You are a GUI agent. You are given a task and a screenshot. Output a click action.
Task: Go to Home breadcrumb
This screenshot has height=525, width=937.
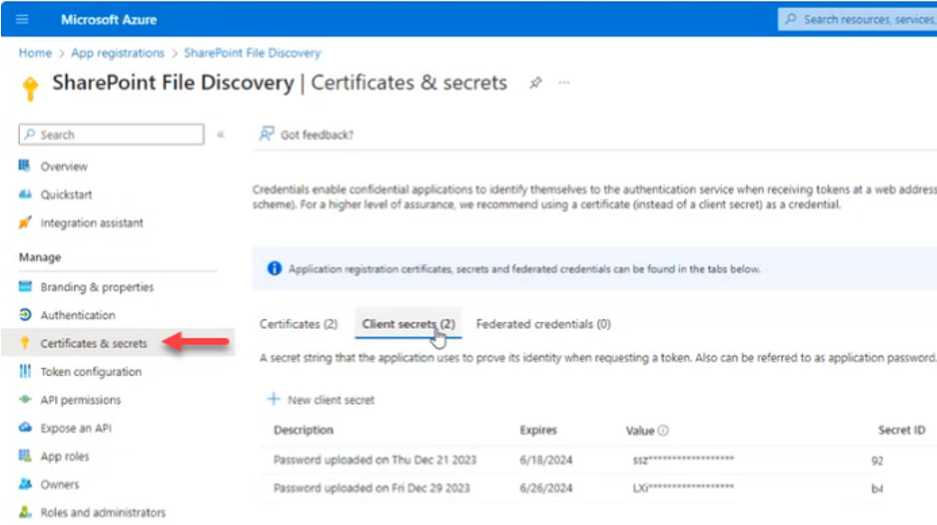(x=35, y=53)
